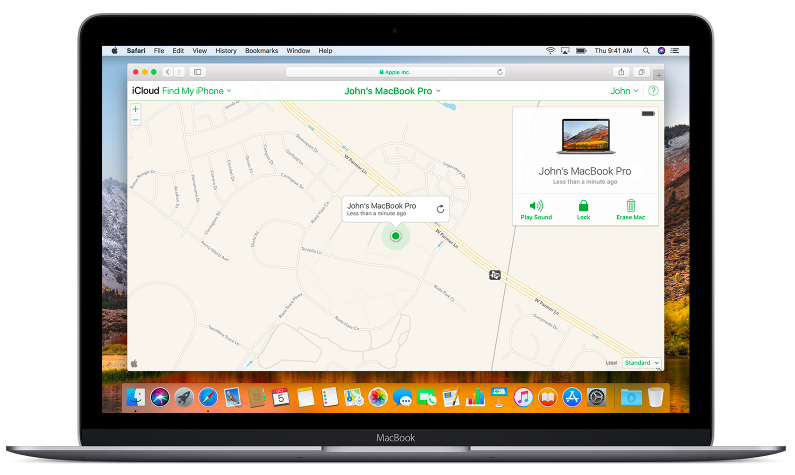Image resolution: width=795 pixels, height=475 pixels.
Task: Click the Erase Mac trash icon
Action: click(631, 205)
